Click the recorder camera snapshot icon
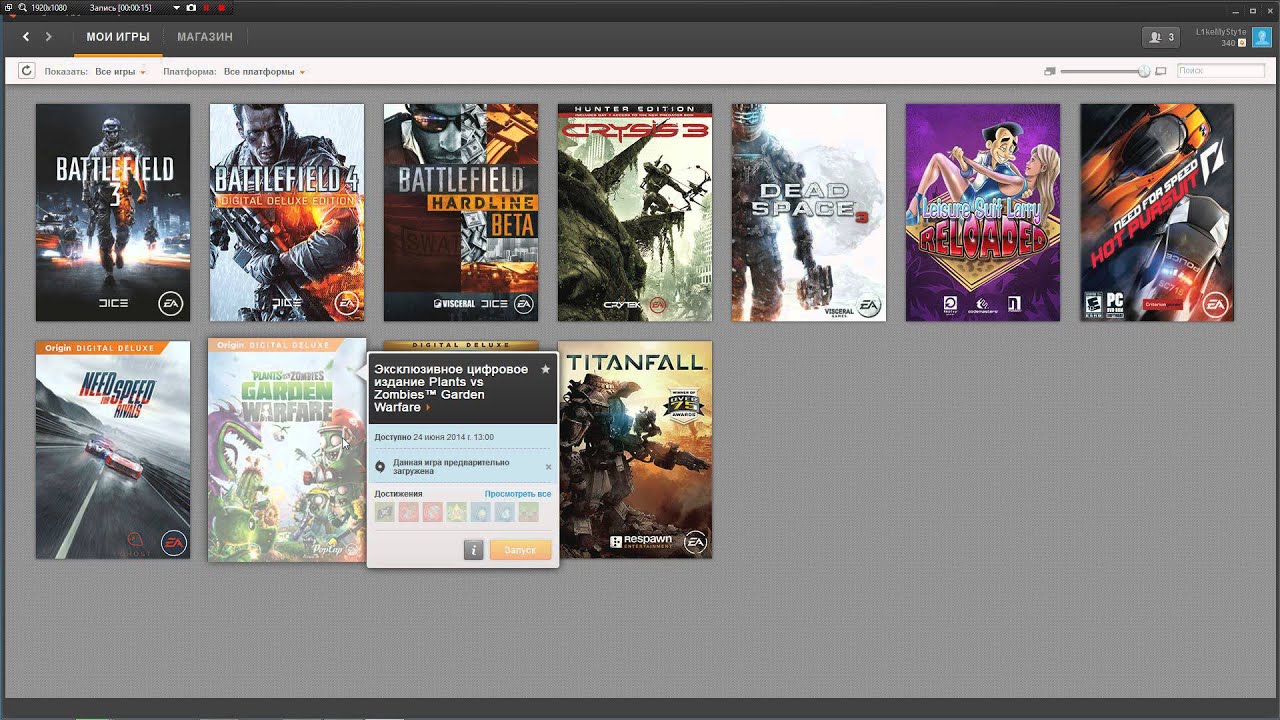This screenshot has height=720, width=1280. coord(191,7)
